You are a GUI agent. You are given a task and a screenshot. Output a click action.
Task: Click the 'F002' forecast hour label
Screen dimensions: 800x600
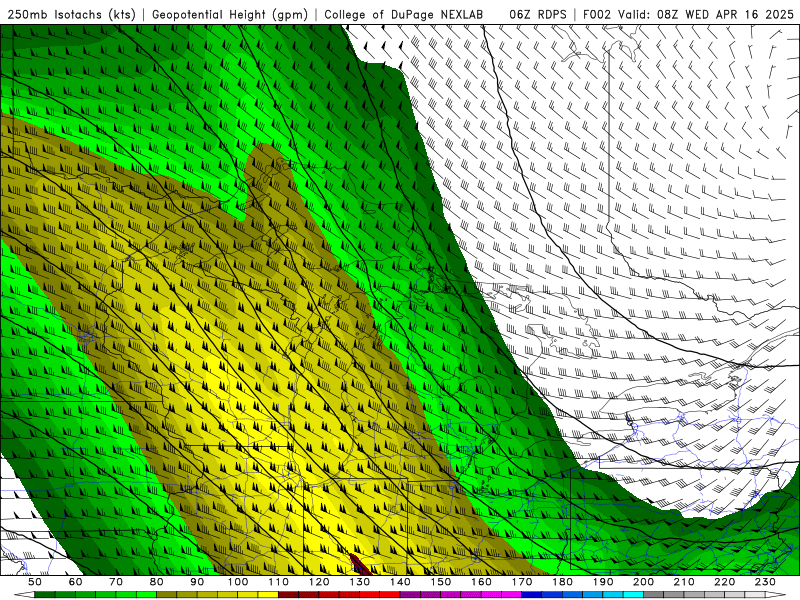[x=597, y=14]
